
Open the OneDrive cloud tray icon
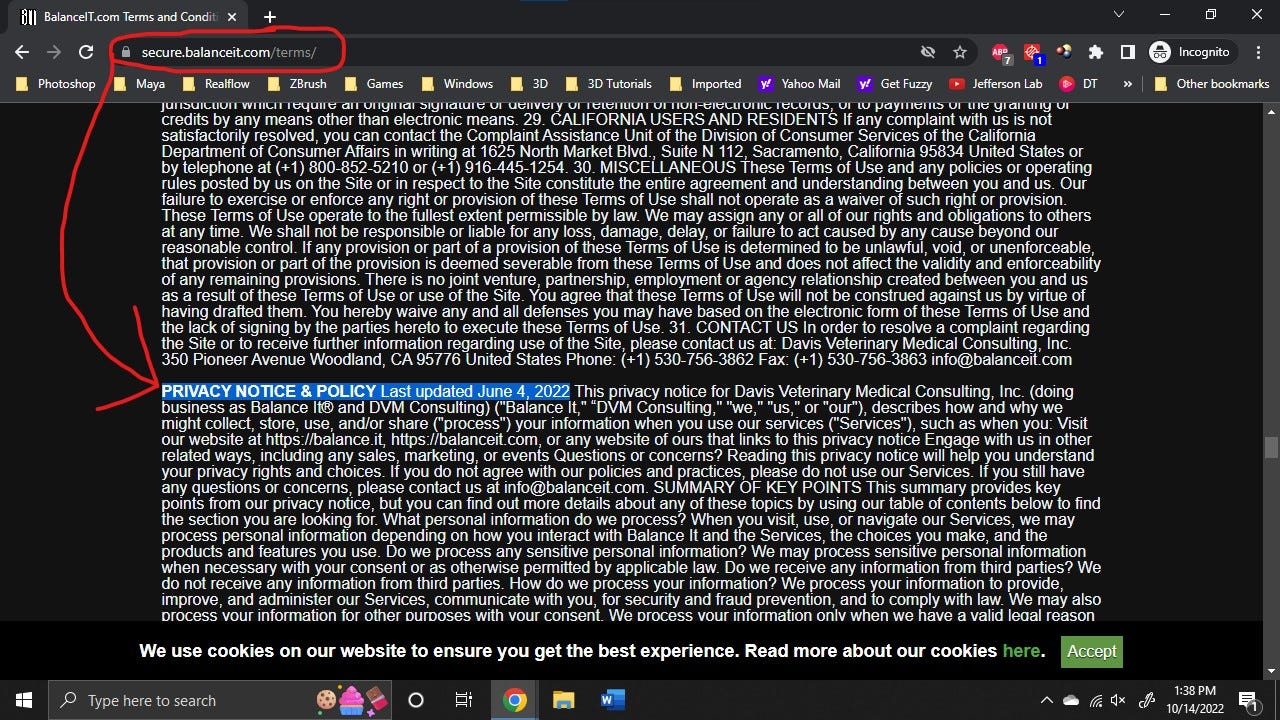1072,700
